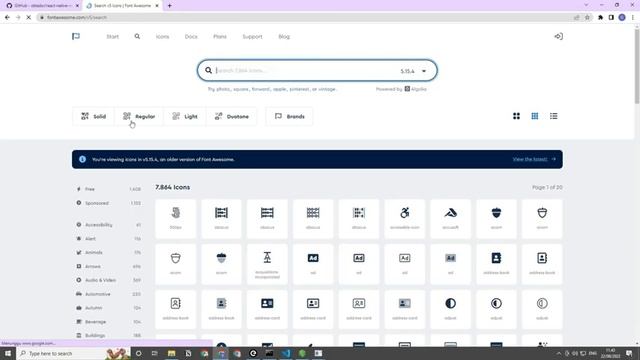Open the browser extensions puzzle icon

[x=600, y=18]
